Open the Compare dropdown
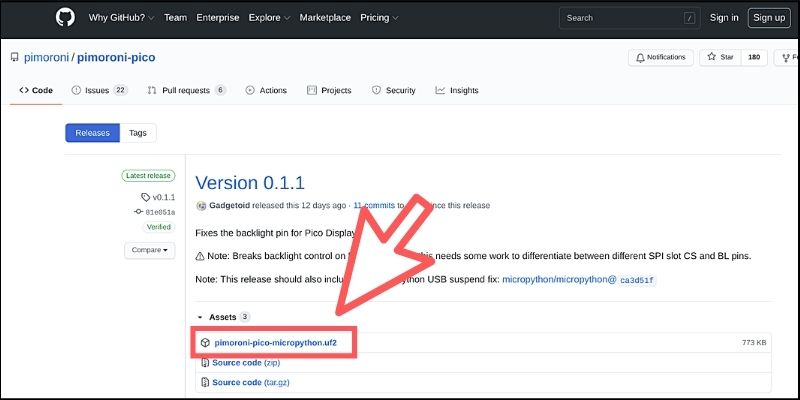800x400 pixels. (x=149, y=250)
